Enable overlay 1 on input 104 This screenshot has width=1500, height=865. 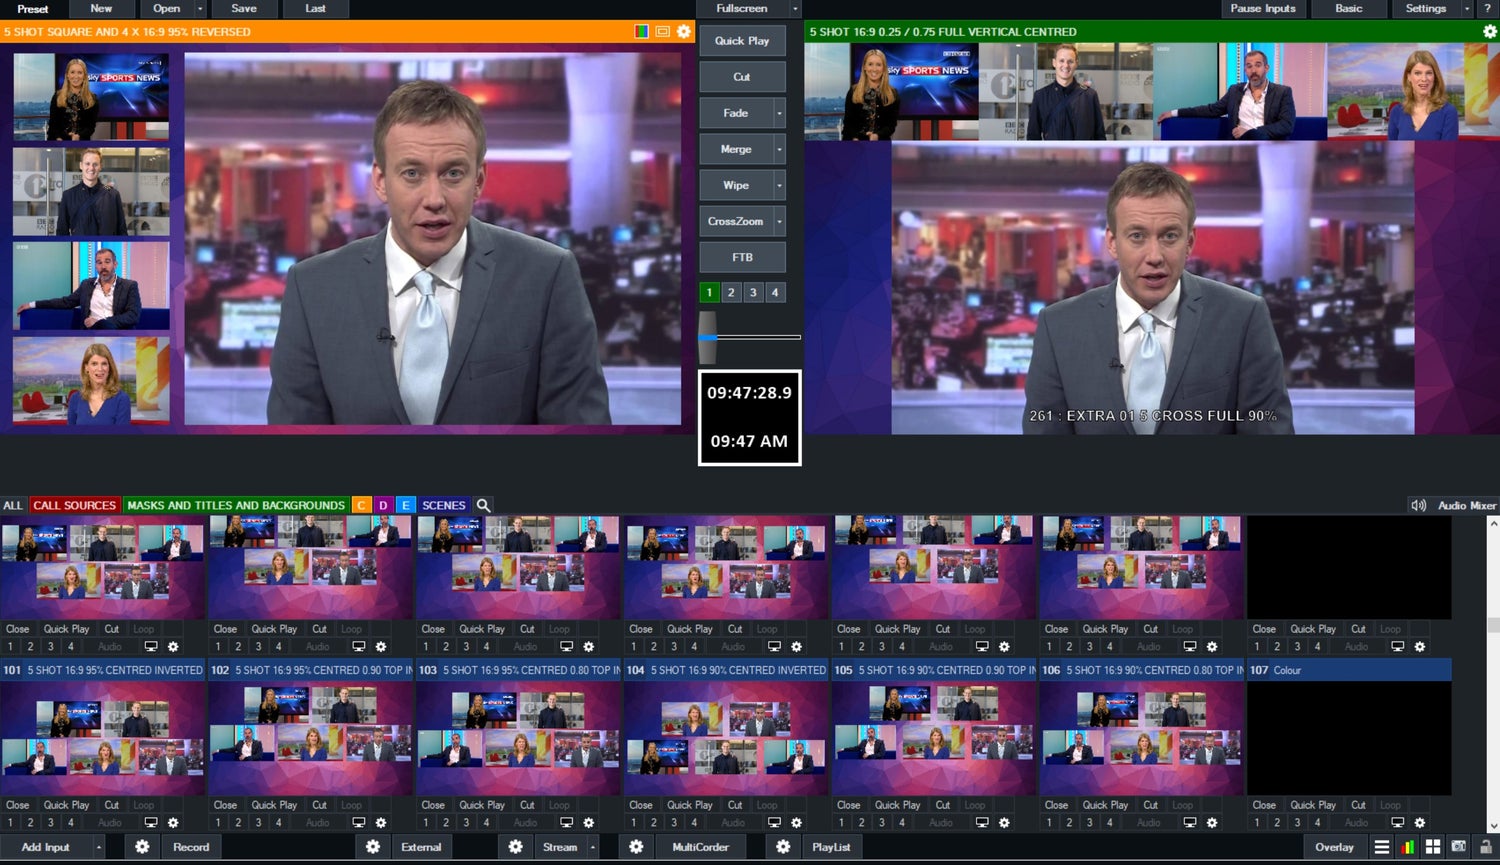pyautogui.click(x=634, y=822)
